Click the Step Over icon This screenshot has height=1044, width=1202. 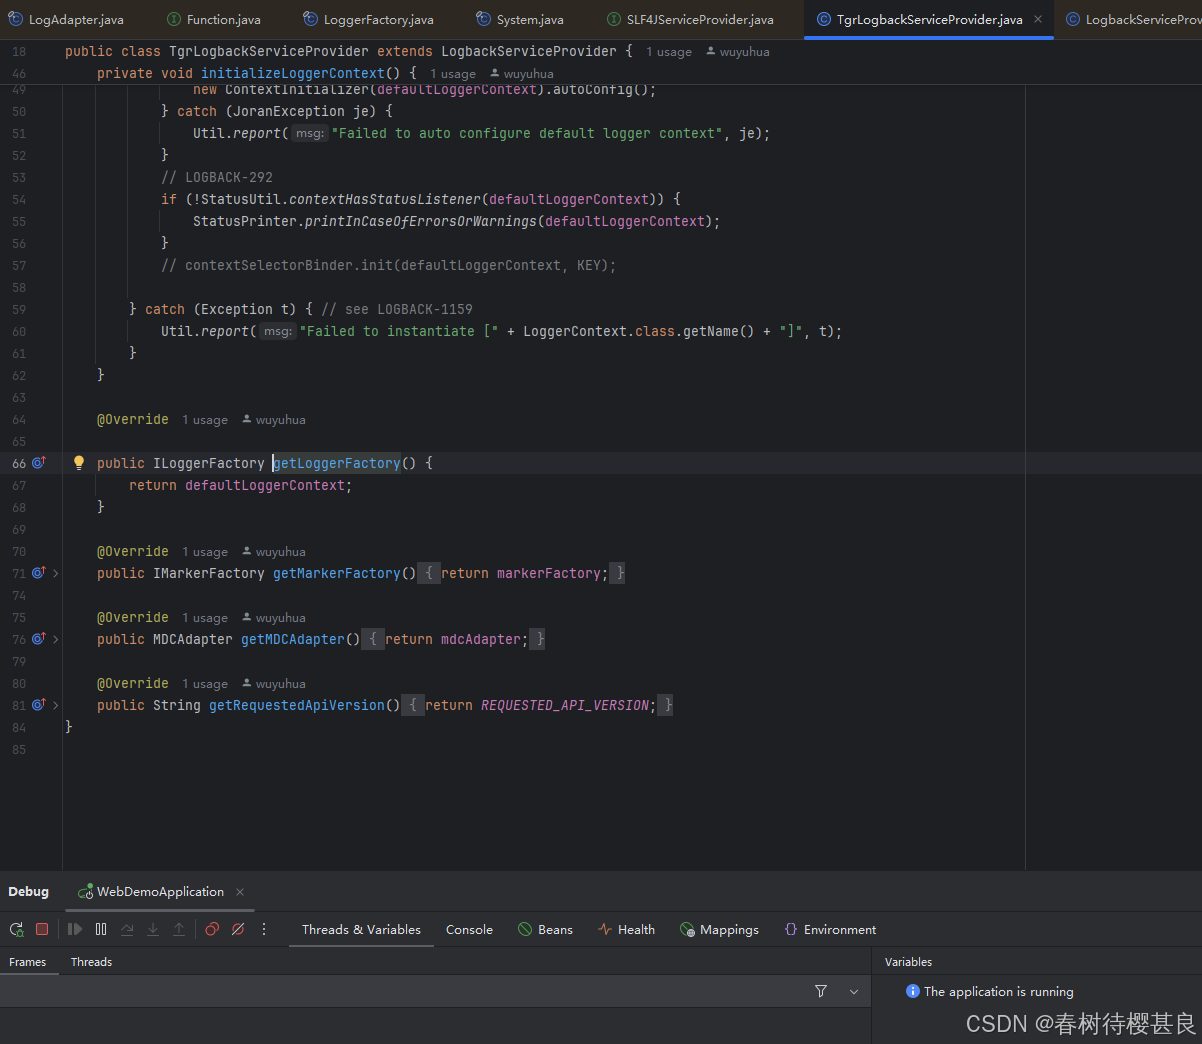127,929
